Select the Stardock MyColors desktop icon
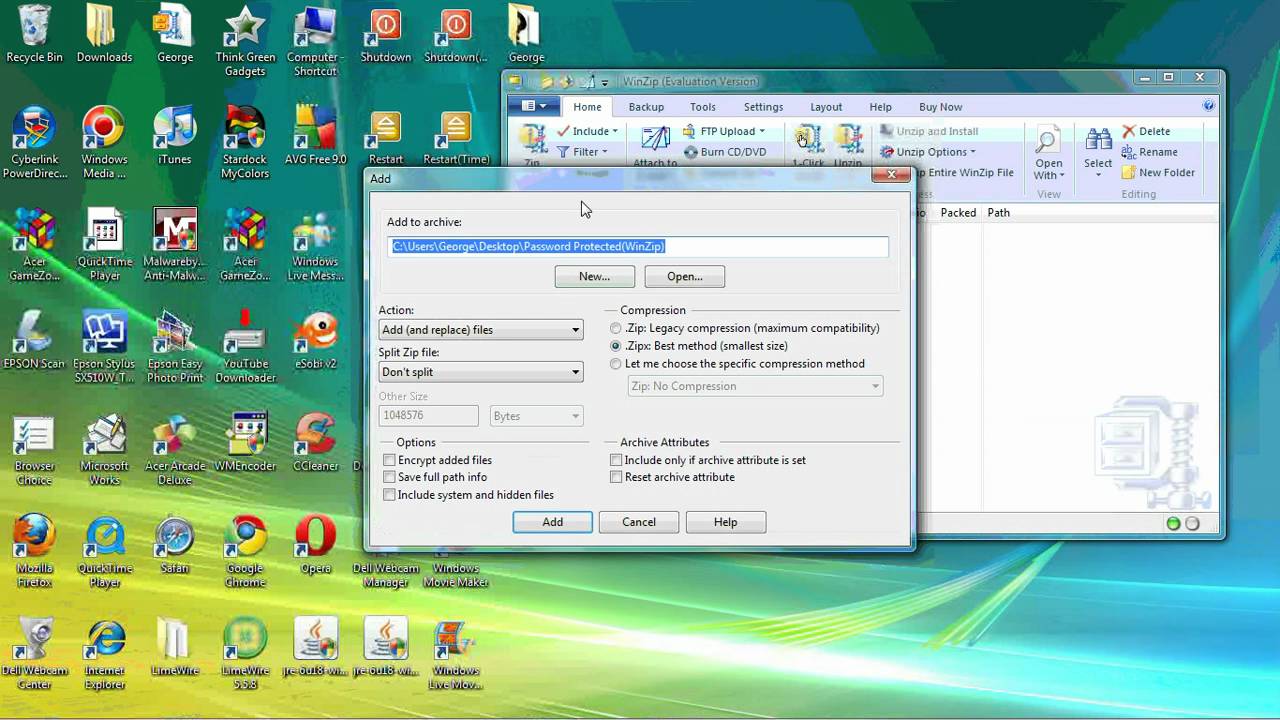The image size is (1280, 720). 245,142
